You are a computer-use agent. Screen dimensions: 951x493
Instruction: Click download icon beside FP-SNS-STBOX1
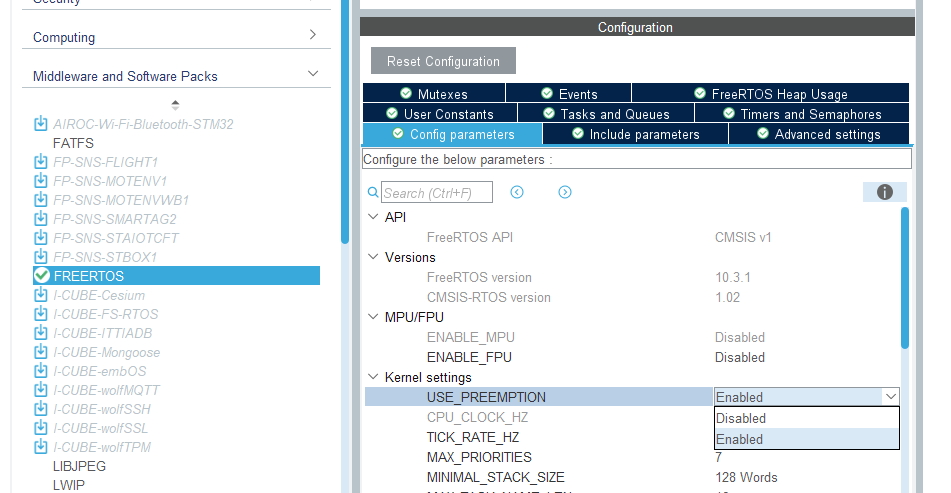(x=41, y=257)
